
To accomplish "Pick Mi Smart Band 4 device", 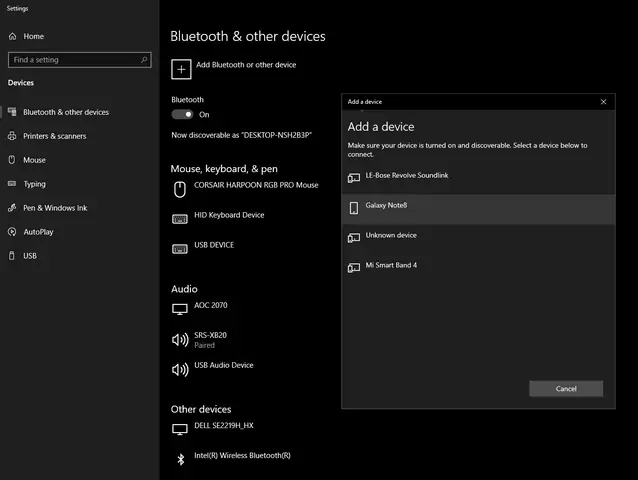I will tap(478, 269).
